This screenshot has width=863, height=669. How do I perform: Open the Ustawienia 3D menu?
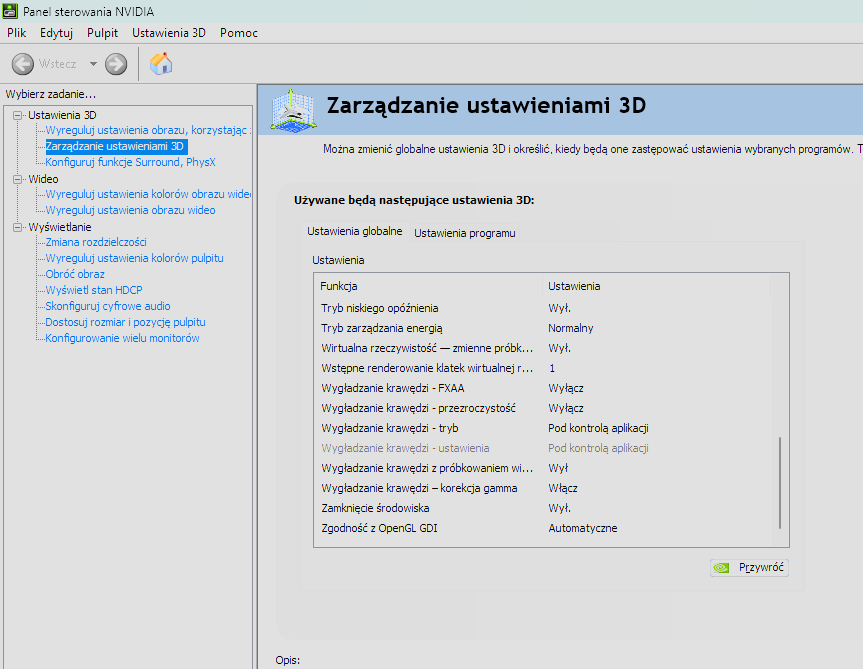click(168, 33)
